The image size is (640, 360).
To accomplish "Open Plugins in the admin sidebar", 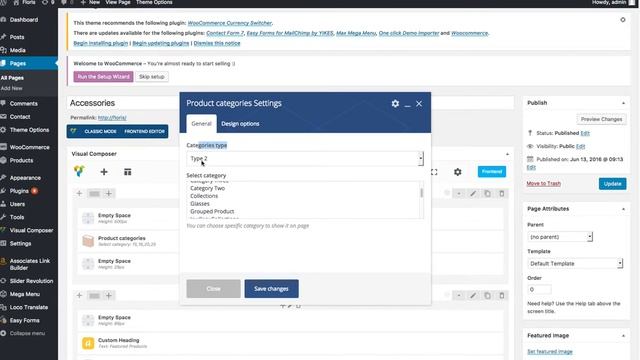I will coord(19,191).
